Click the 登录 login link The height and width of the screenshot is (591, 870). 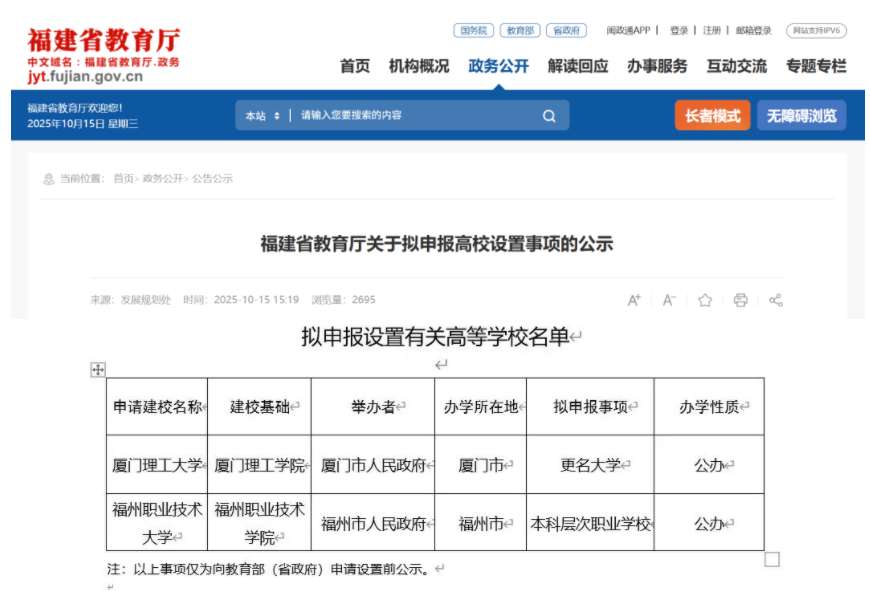[679, 31]
